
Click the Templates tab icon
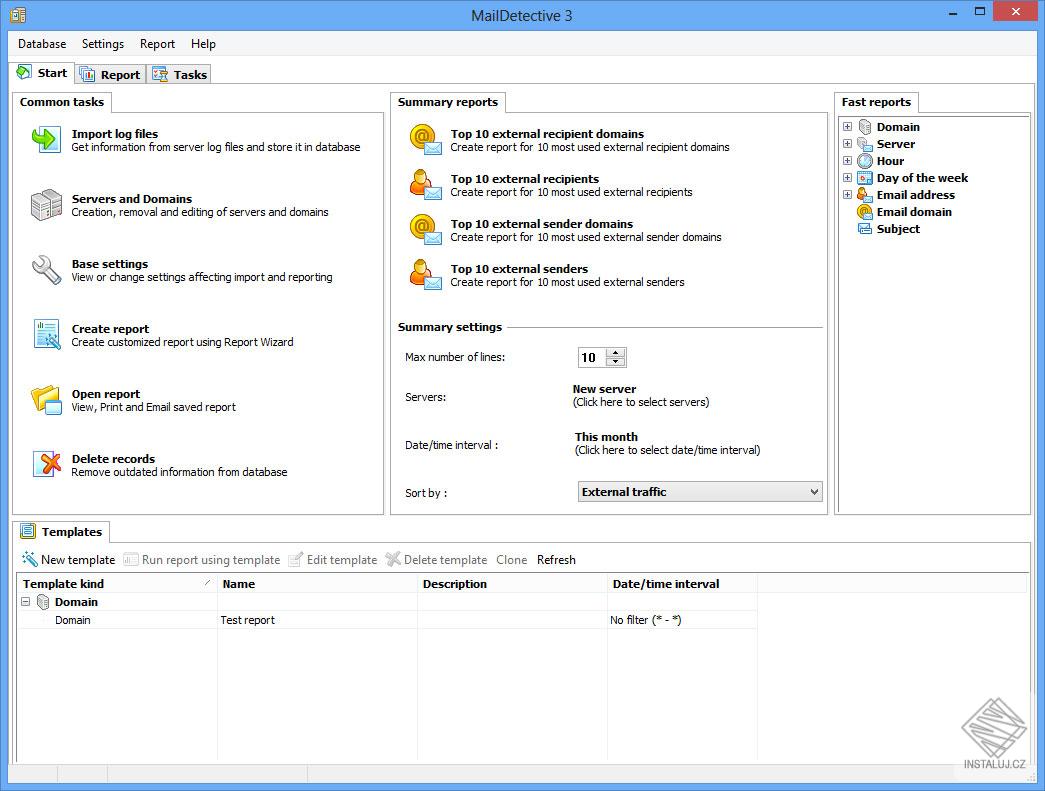pos(27,531)
